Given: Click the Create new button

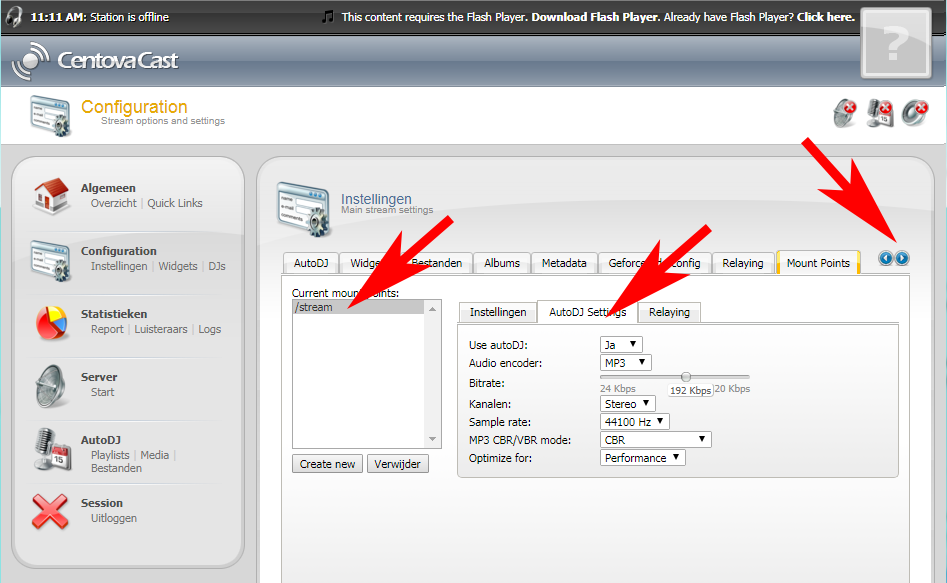Looking at the screenshot, I should pos(327,464).
